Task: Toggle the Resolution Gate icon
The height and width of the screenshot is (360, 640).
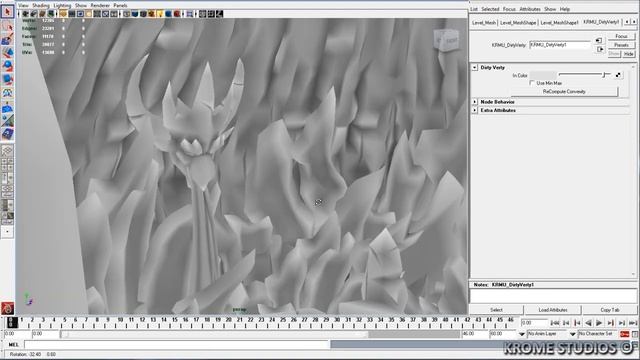Action: point(80,14)
